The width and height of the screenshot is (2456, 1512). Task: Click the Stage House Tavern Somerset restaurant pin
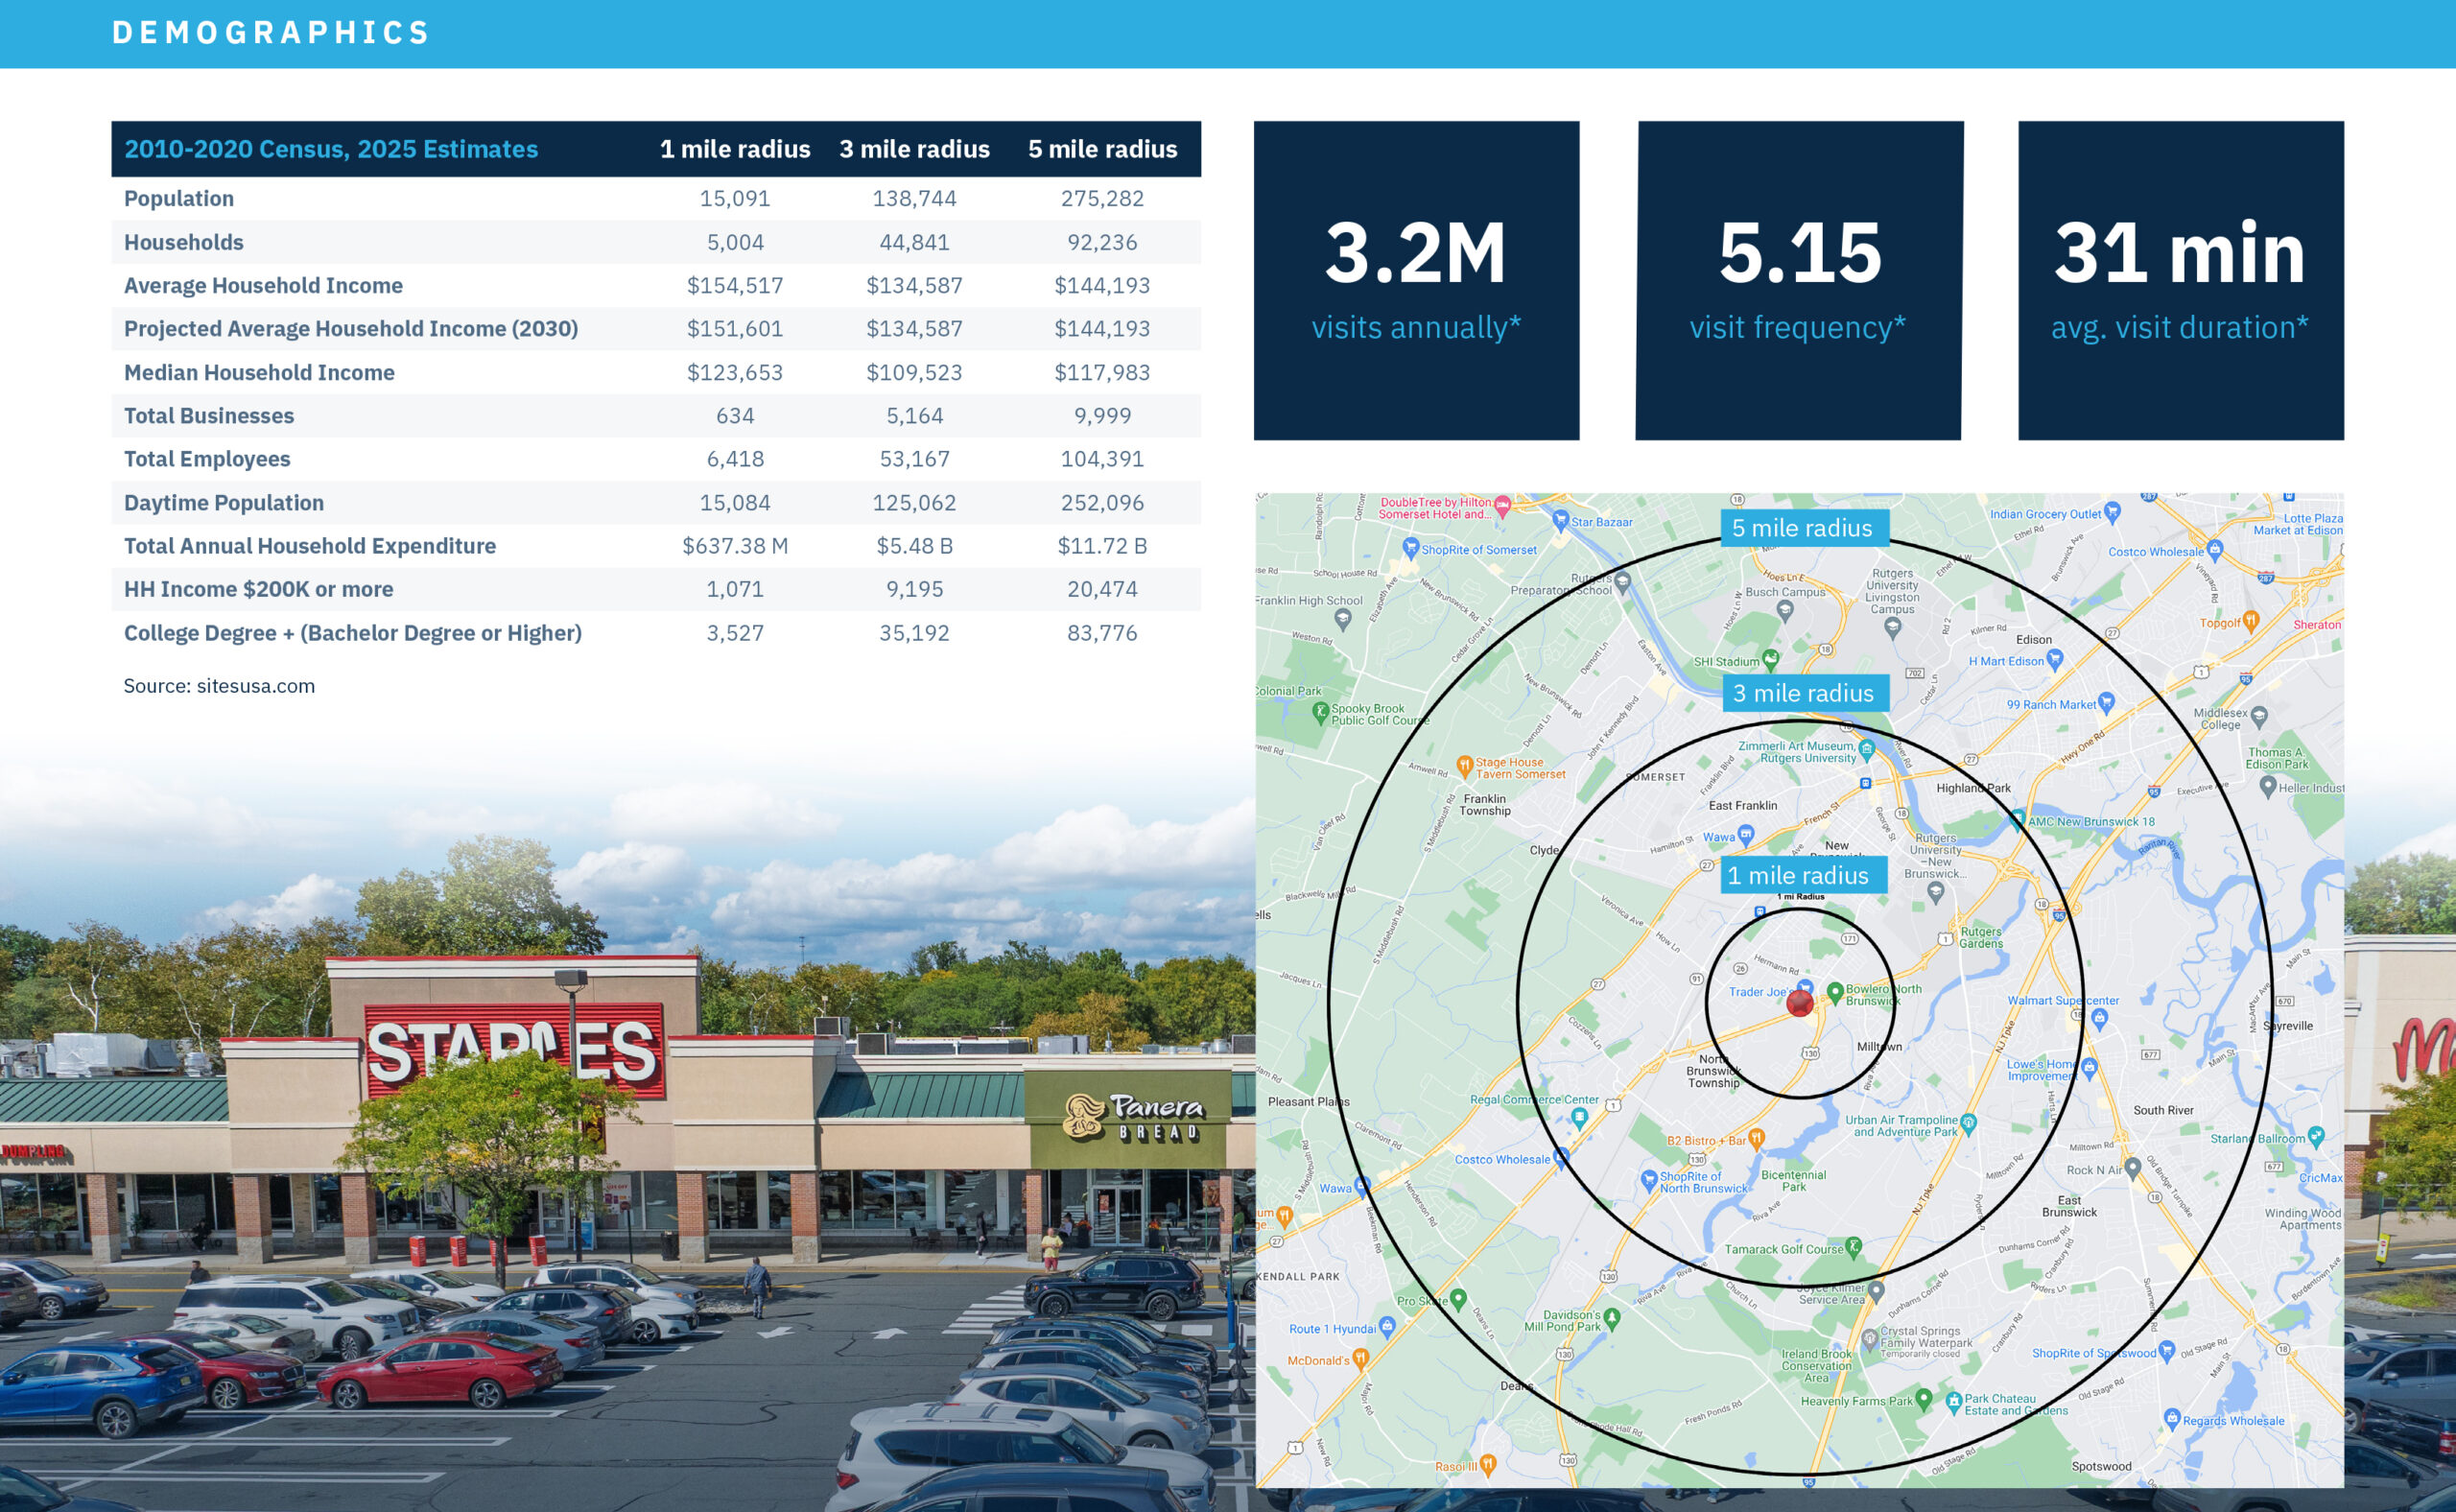[1465, 766]
